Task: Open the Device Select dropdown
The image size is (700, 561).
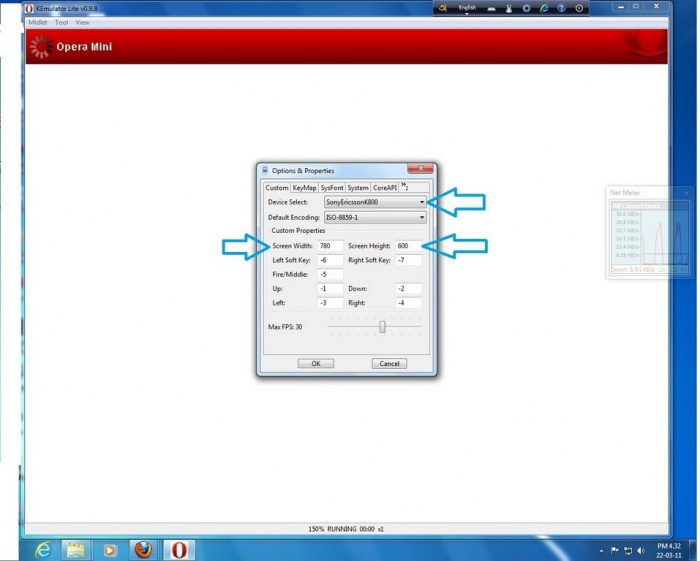Action: click(x=375, y=202)
